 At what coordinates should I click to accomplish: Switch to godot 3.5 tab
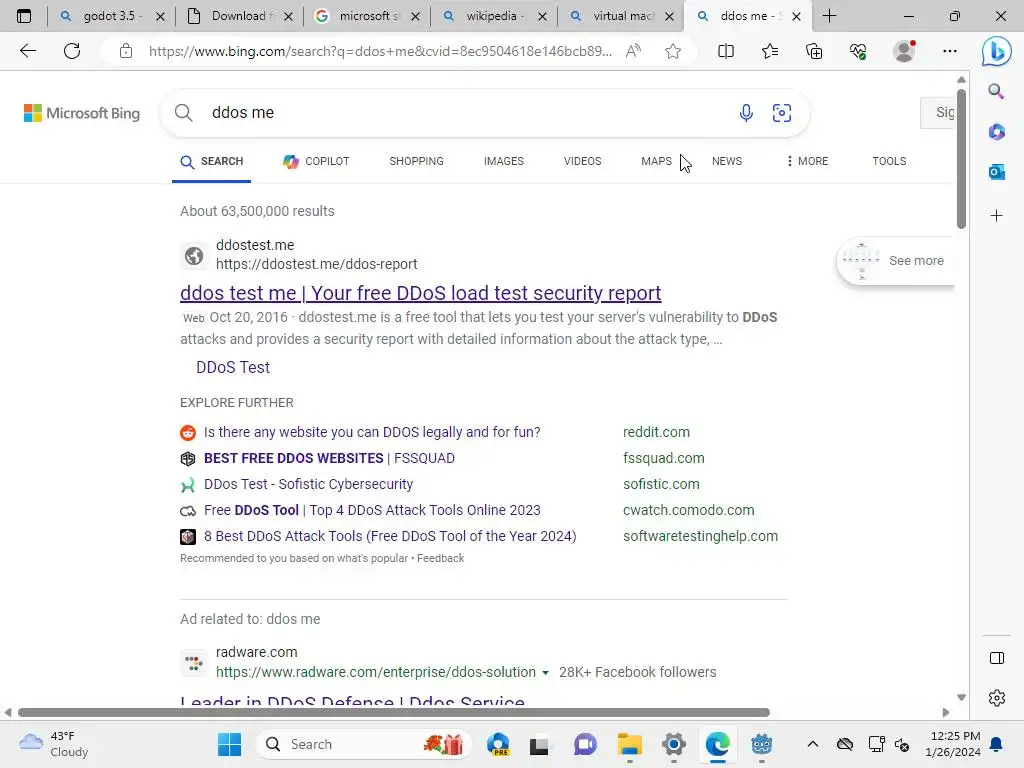coord(109,16)
